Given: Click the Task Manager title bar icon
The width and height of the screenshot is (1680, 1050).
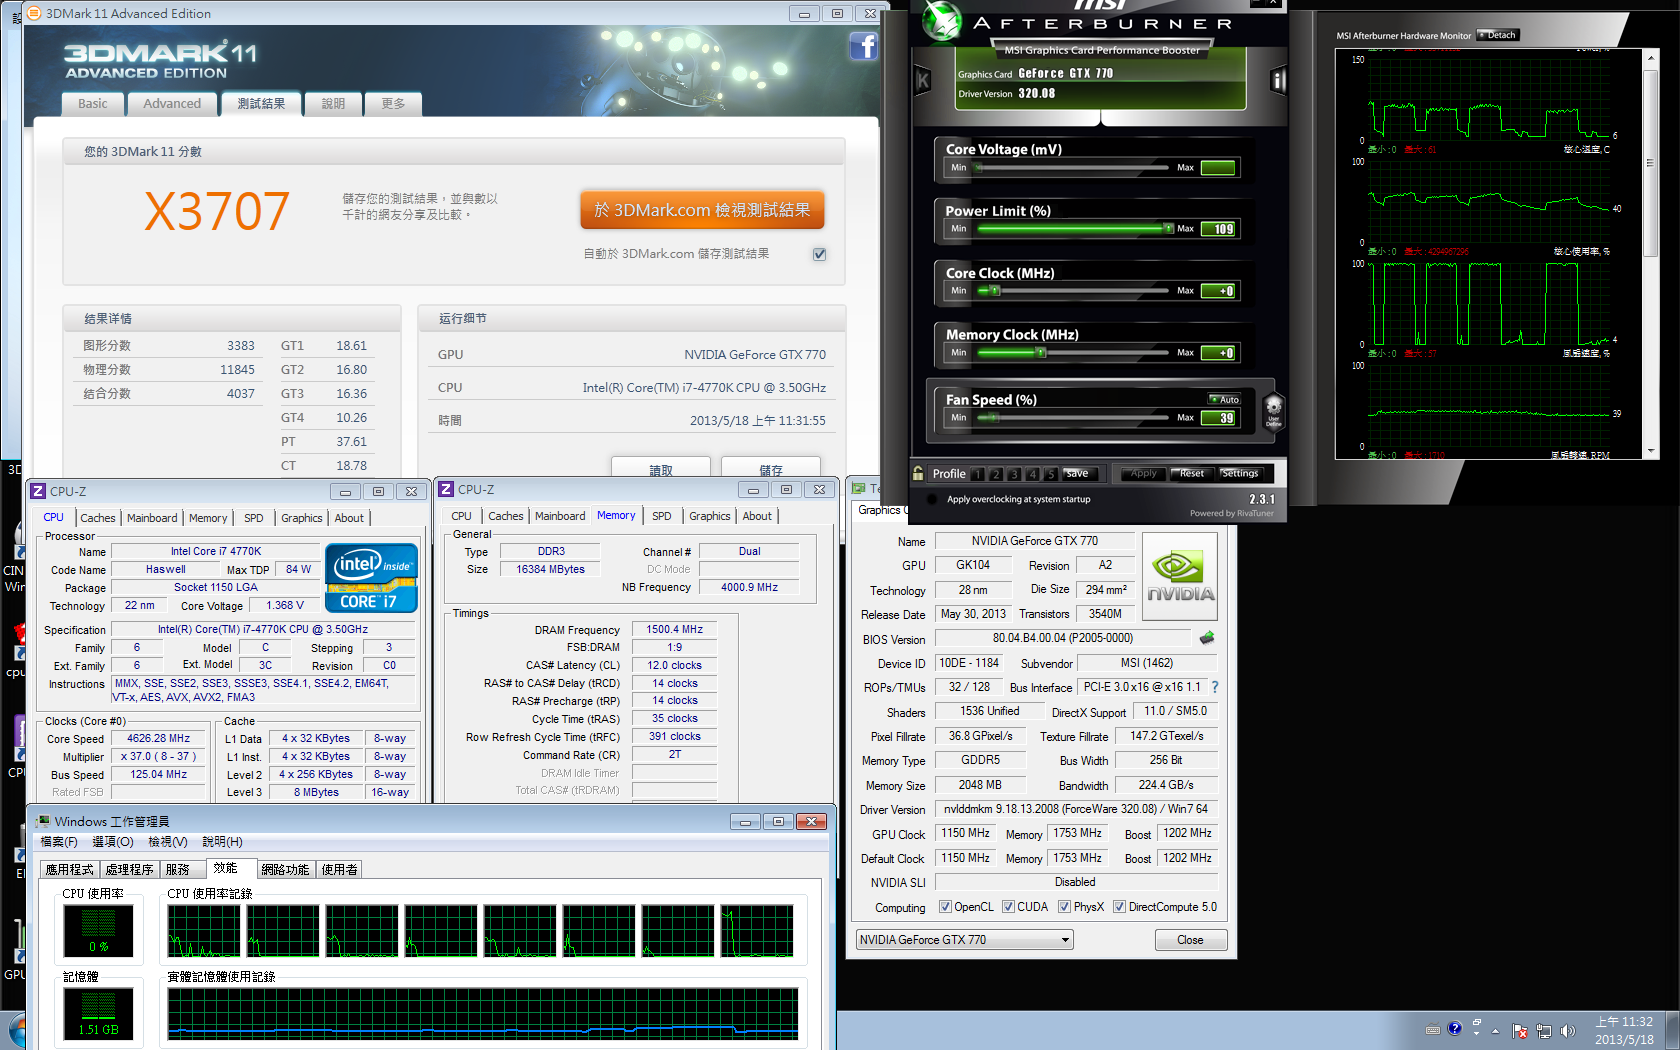Looking at the screenshot, I should point(43,821).
